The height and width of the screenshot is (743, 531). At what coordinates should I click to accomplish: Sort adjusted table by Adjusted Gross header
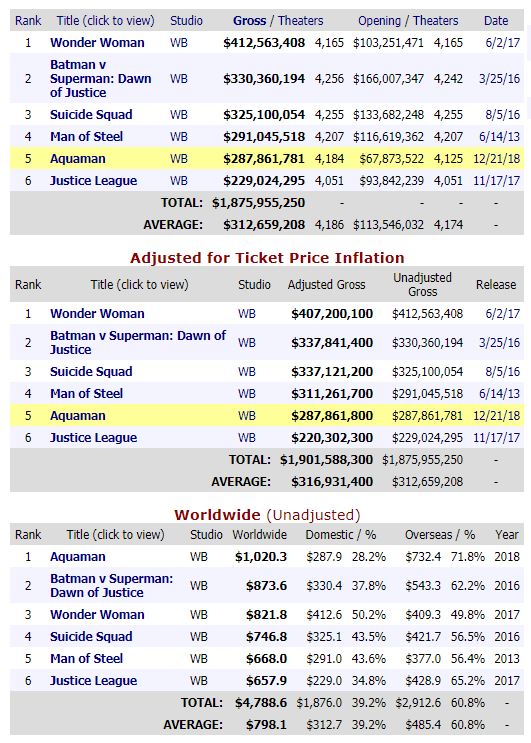[x=326, y=285]
